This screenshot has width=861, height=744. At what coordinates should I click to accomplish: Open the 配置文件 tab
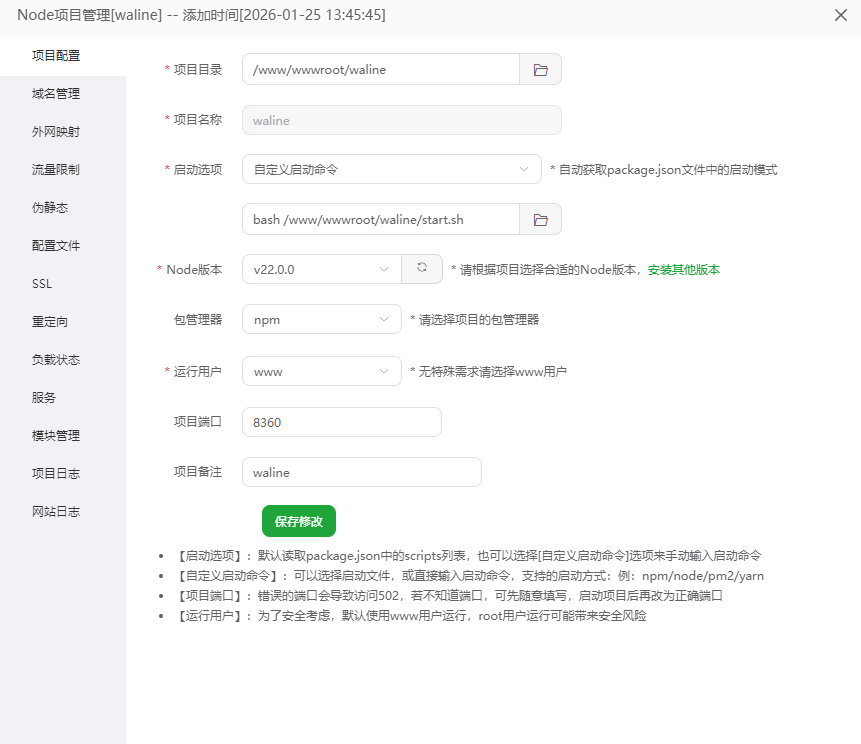(56, 246)
